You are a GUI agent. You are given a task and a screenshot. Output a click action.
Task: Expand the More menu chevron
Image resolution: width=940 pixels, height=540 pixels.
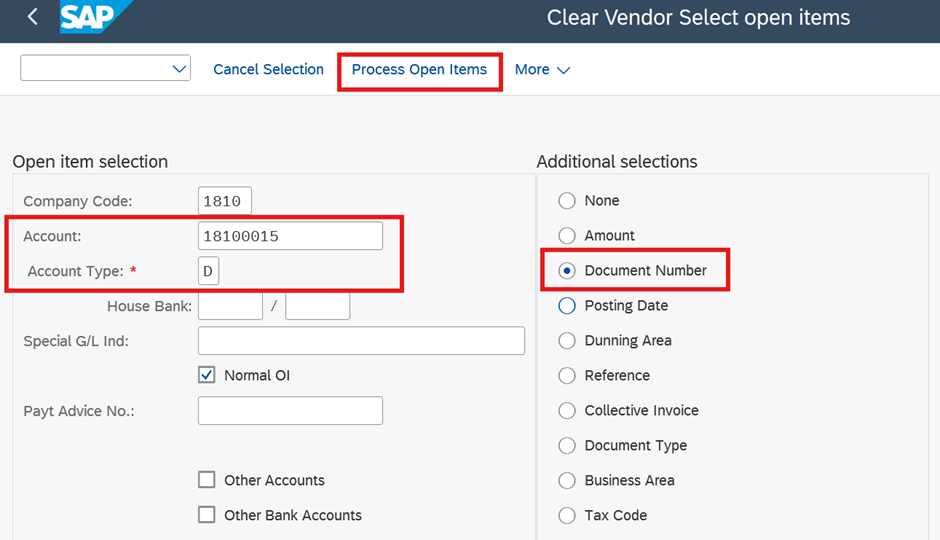pos(563,70)
